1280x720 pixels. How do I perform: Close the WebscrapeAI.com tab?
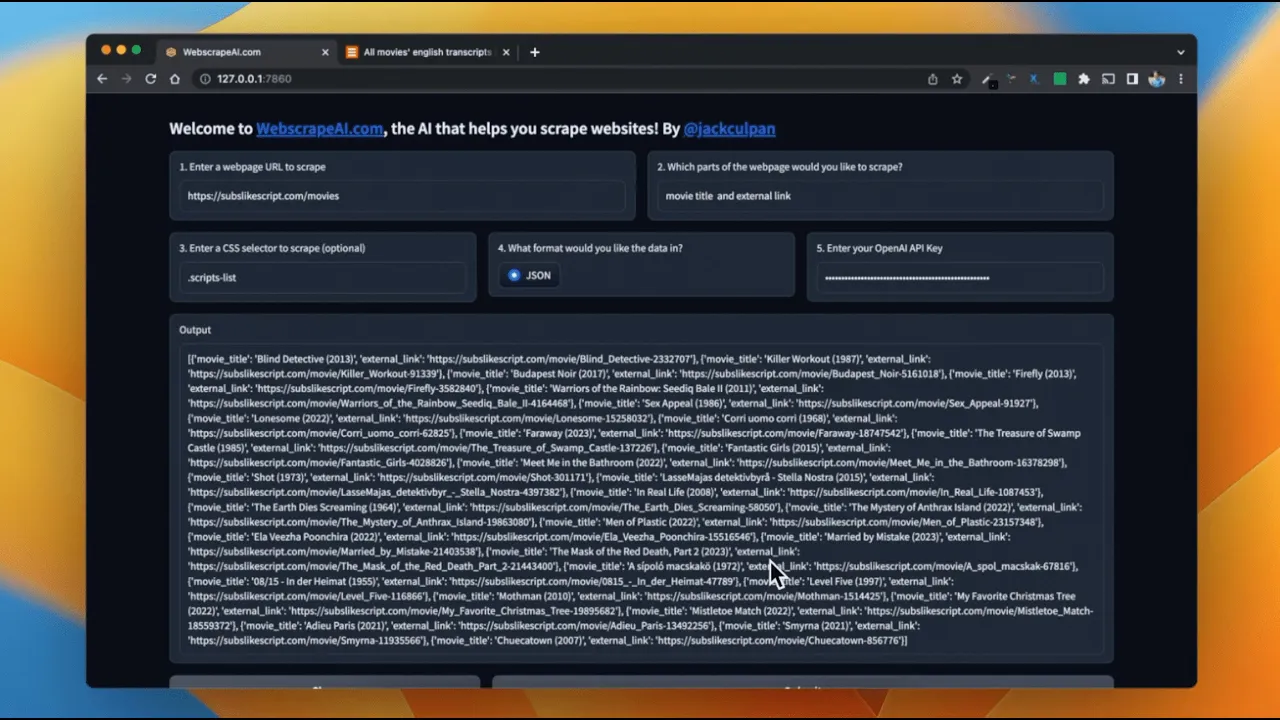325,52
